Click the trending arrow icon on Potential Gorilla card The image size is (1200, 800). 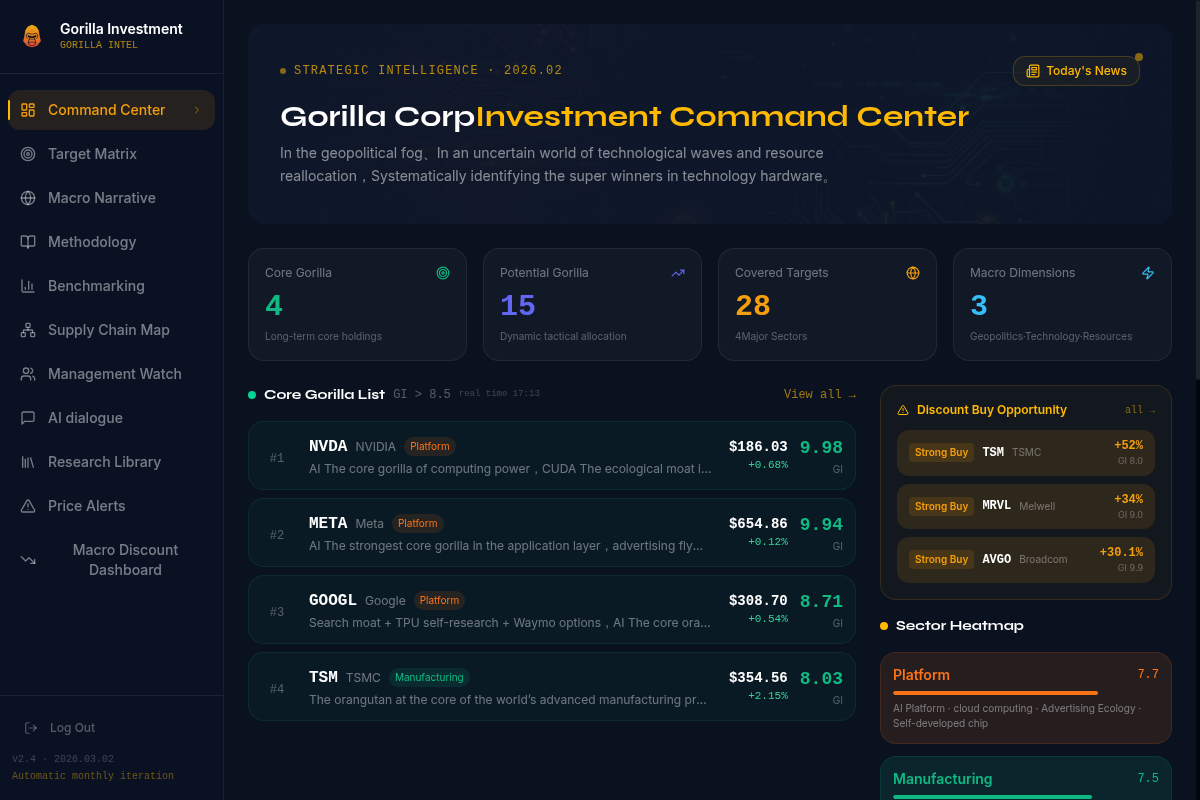coord(678,273)
